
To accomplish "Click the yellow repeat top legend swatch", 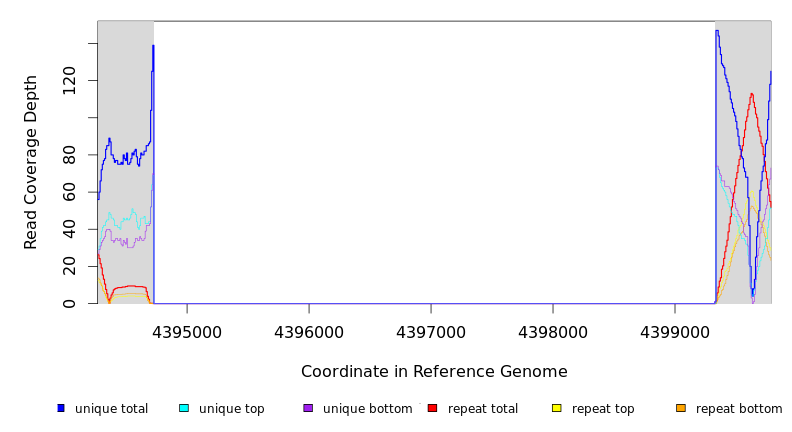I will [557, 408].
